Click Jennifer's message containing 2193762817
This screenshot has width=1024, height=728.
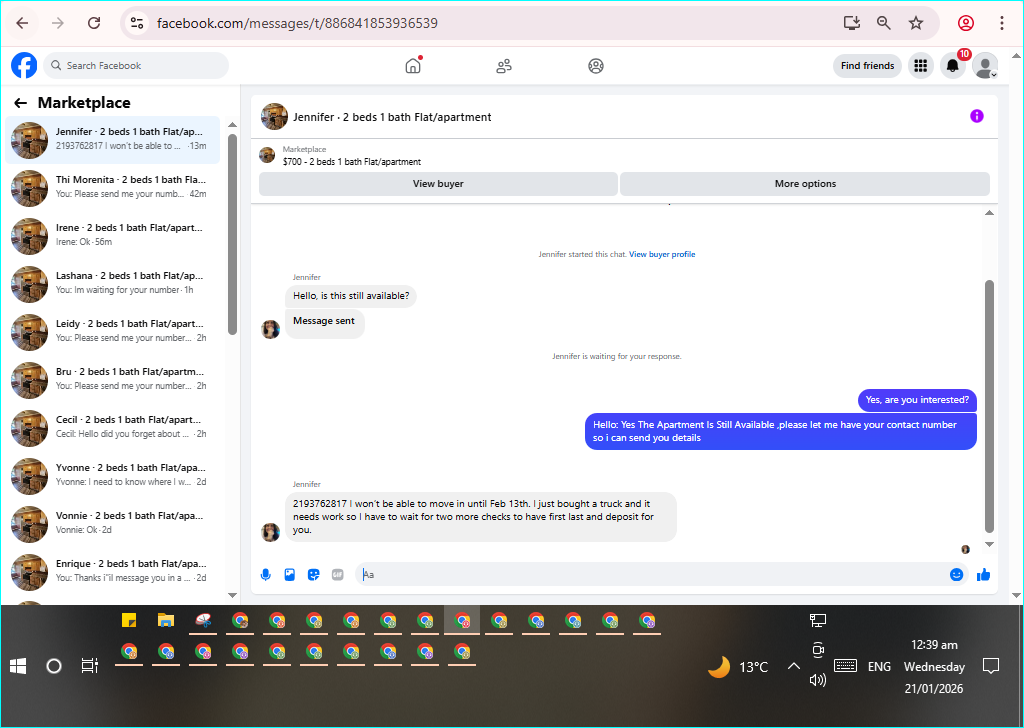(x=481, y=516)
